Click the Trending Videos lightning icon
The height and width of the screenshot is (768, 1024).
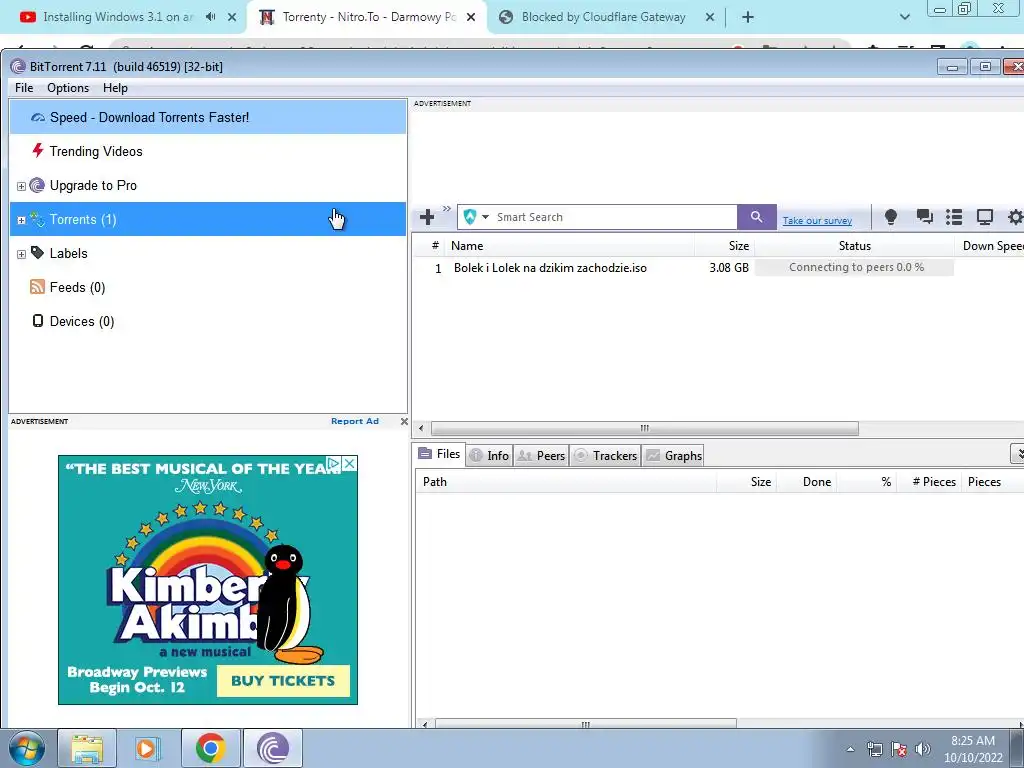(x=38, y=151)
